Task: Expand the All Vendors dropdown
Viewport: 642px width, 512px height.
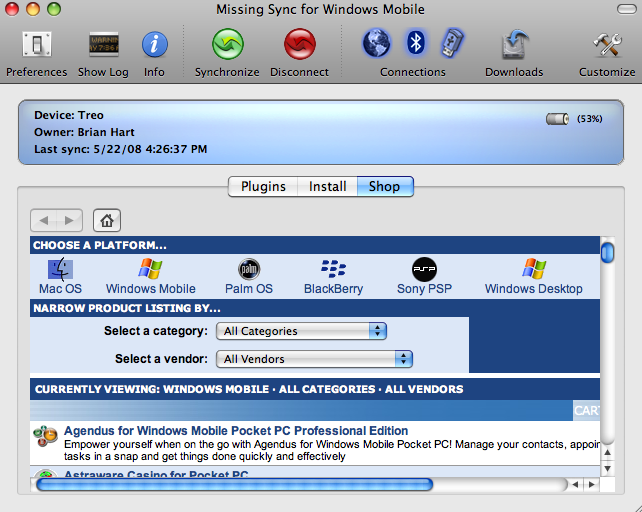Action: point(316,359)
